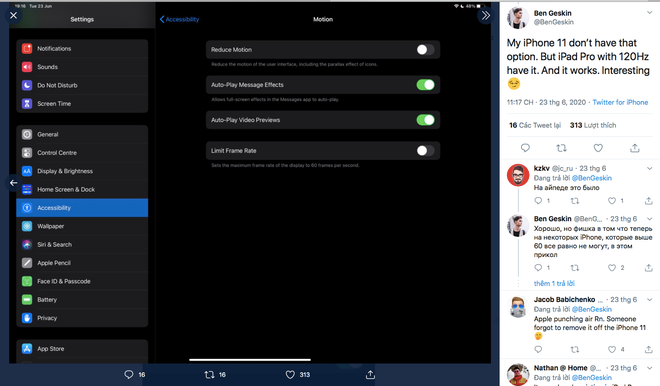Screen dimensions: 660x386
Task: Click the Motion page title
Action: coord(323,19)
